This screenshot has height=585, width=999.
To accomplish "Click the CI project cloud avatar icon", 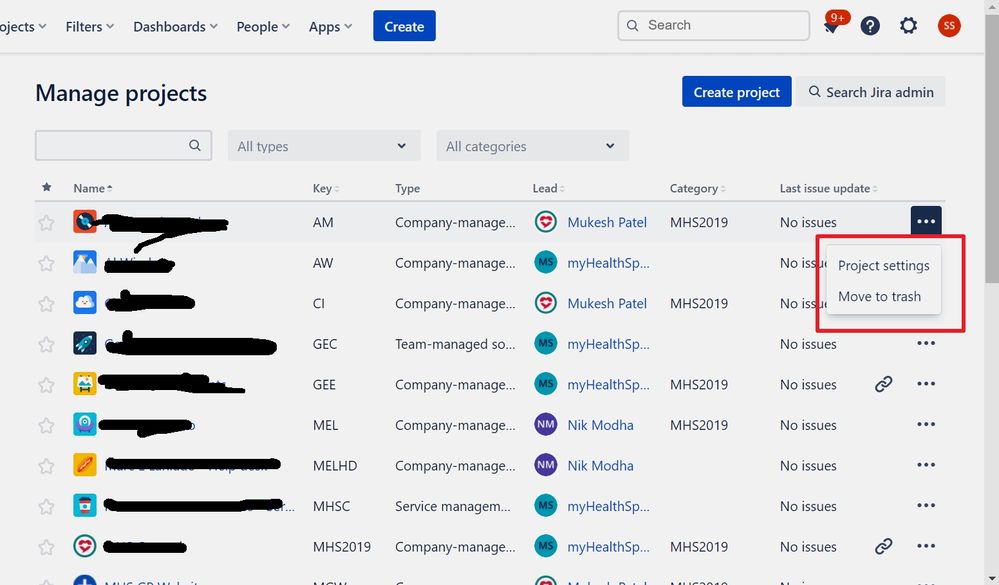I will 85,303.
